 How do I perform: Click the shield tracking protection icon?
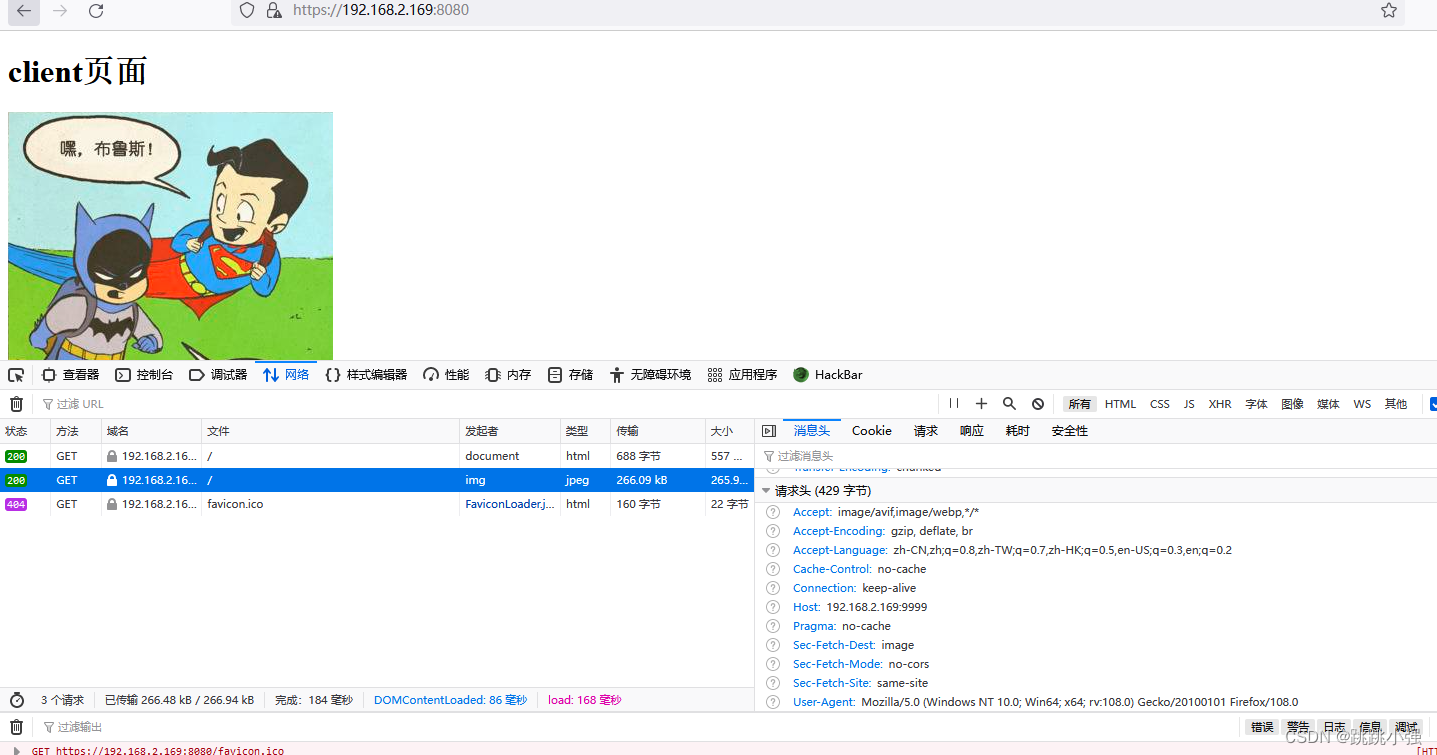(x=247, y=10)
